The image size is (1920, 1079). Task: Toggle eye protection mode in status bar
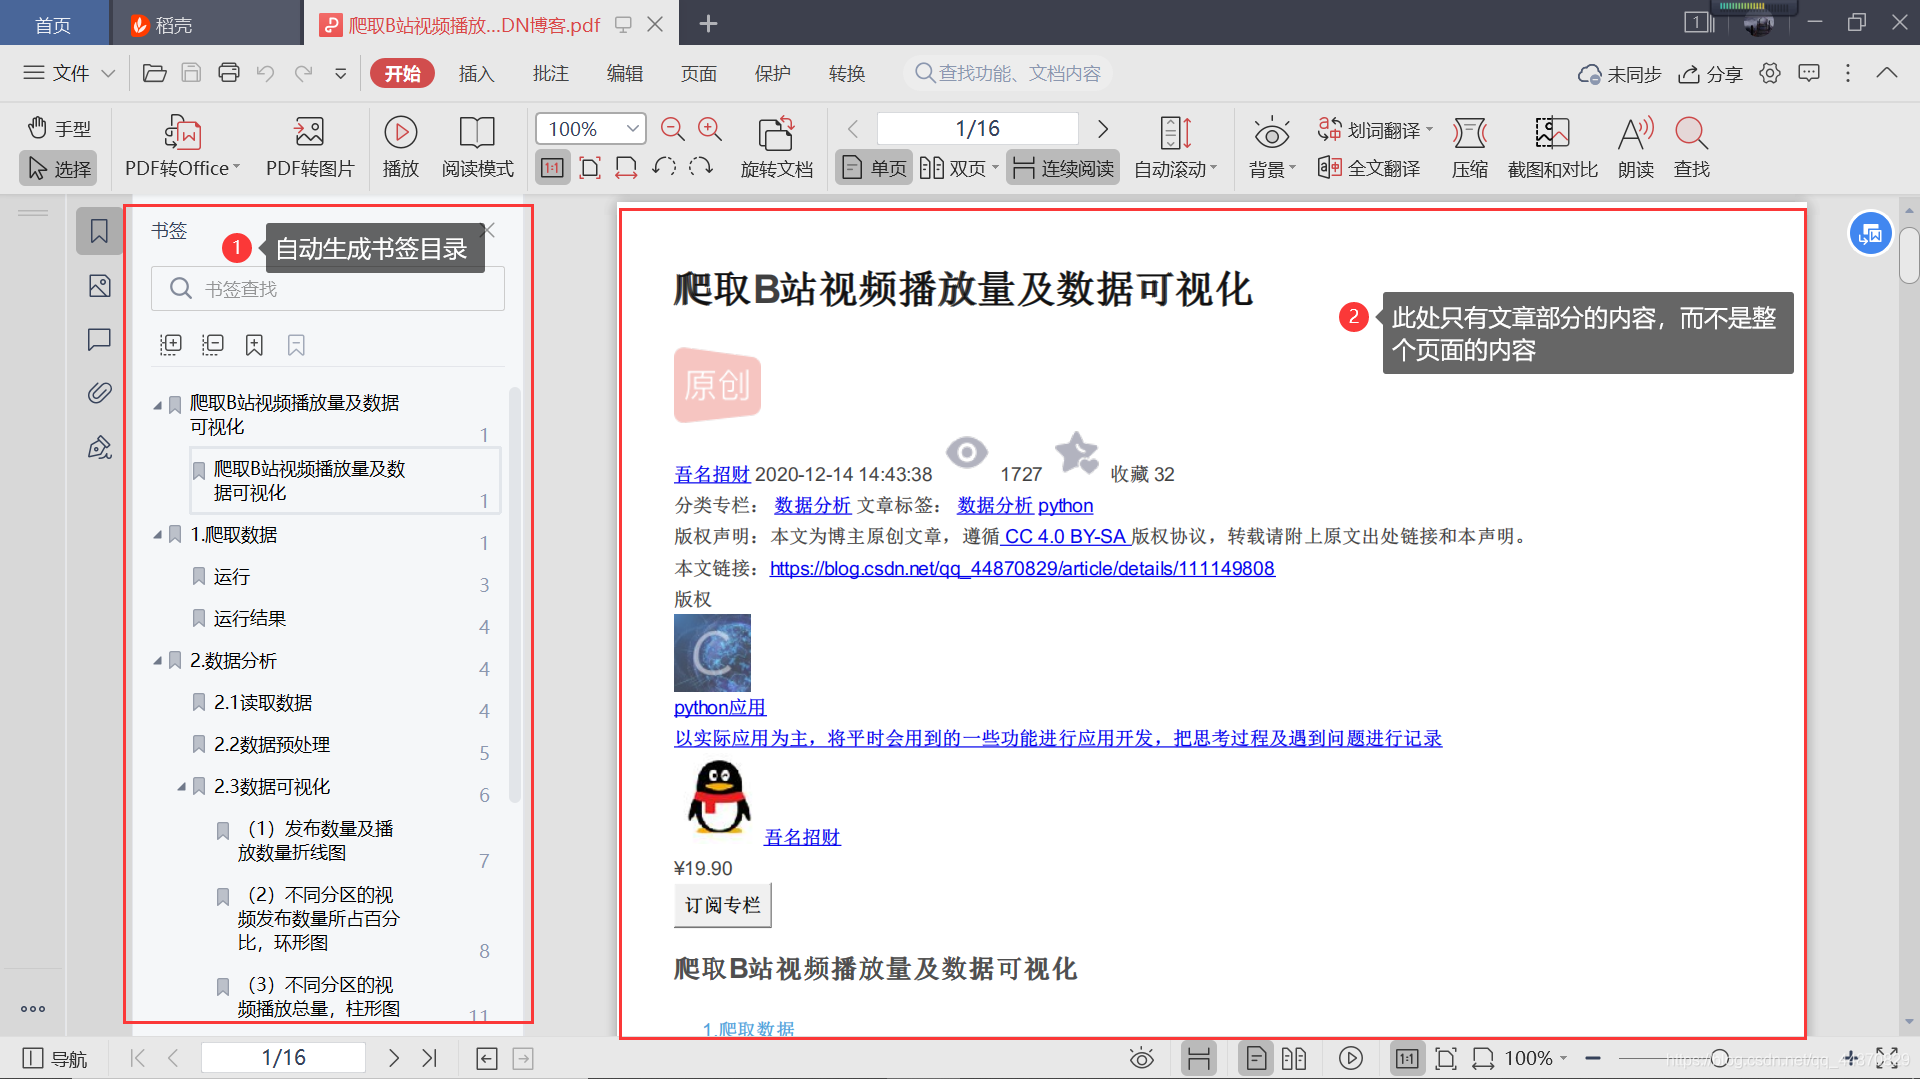[1142, 1058]
